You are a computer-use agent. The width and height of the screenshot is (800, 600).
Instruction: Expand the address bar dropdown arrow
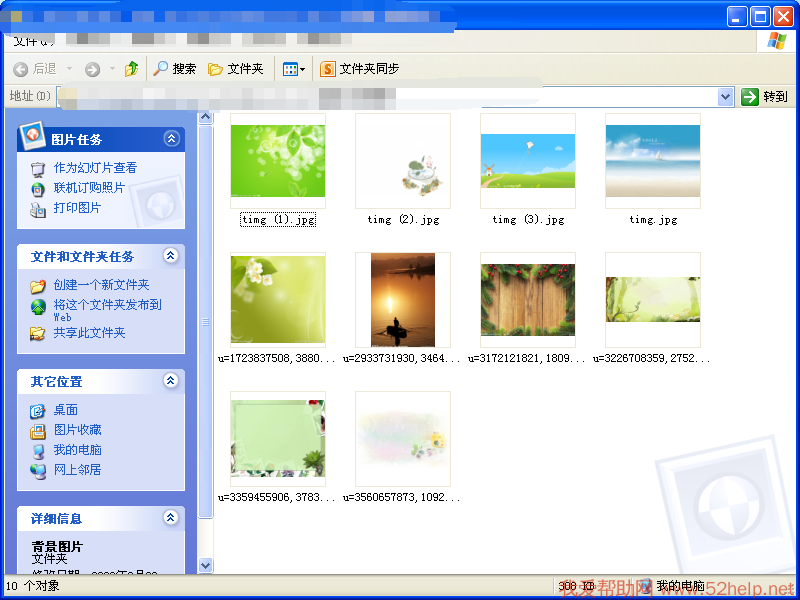pos(726,97)
